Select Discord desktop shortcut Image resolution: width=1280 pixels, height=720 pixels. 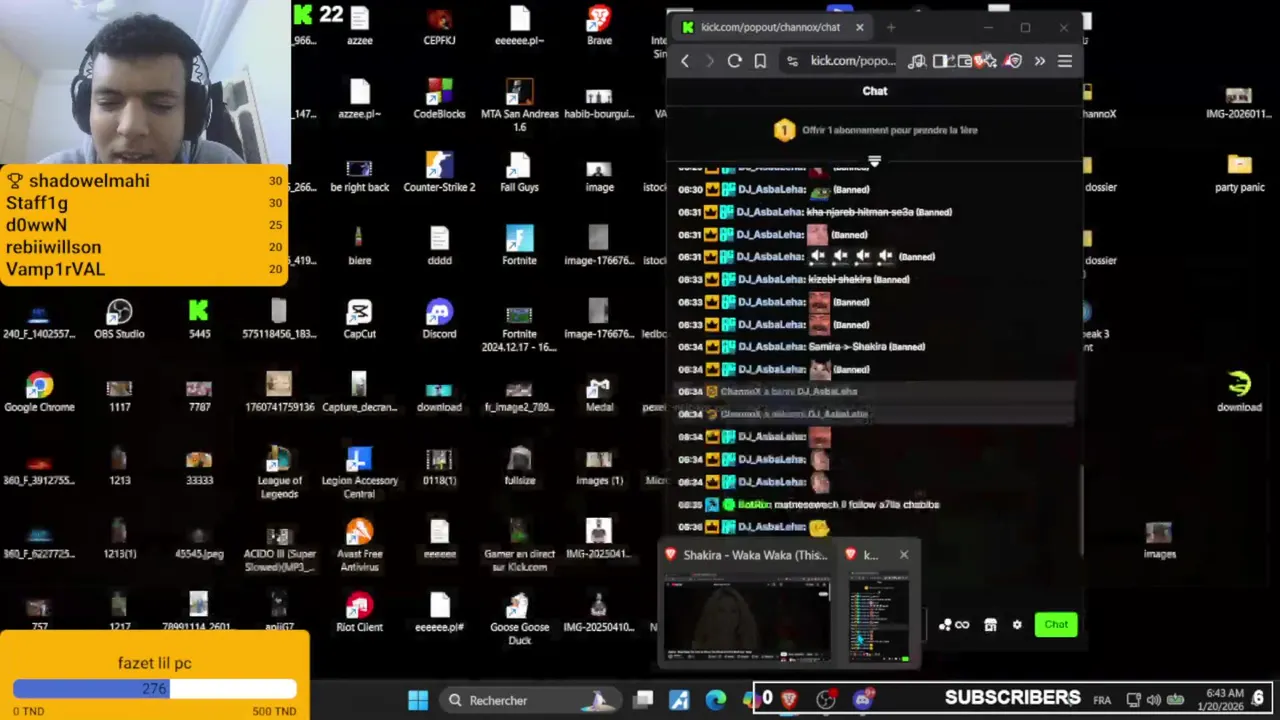coord(439,320)
